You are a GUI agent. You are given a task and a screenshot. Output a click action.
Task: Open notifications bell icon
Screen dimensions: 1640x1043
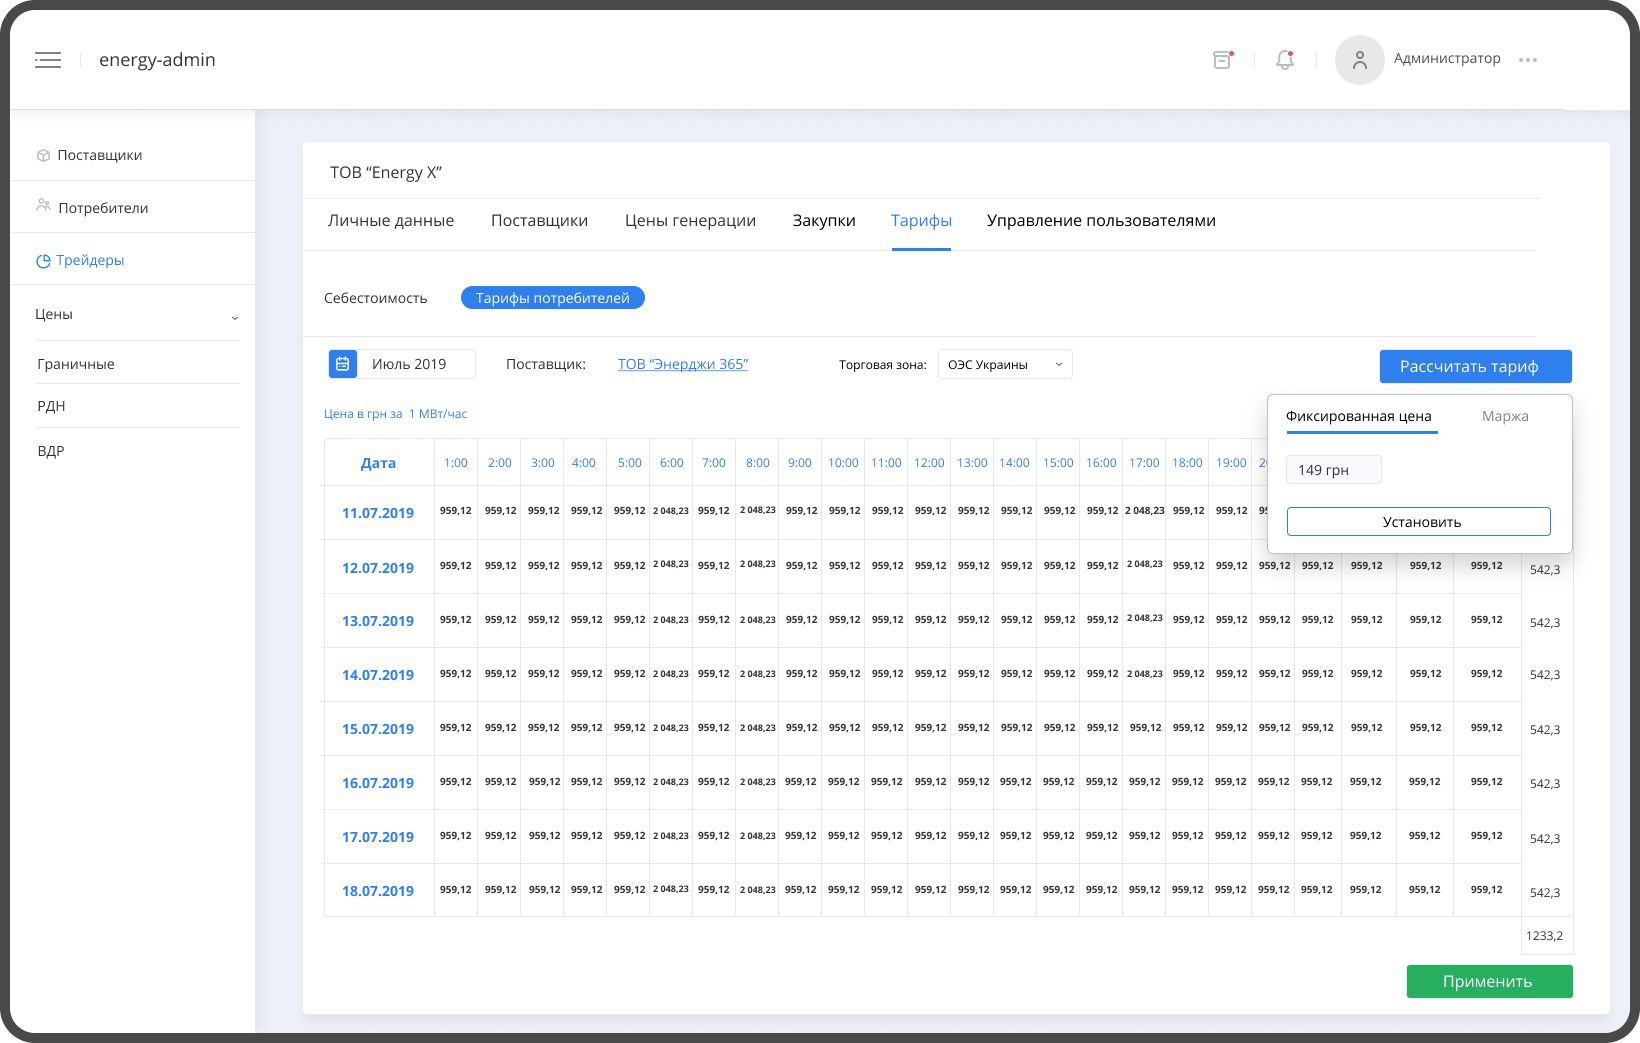(1285, 60)
